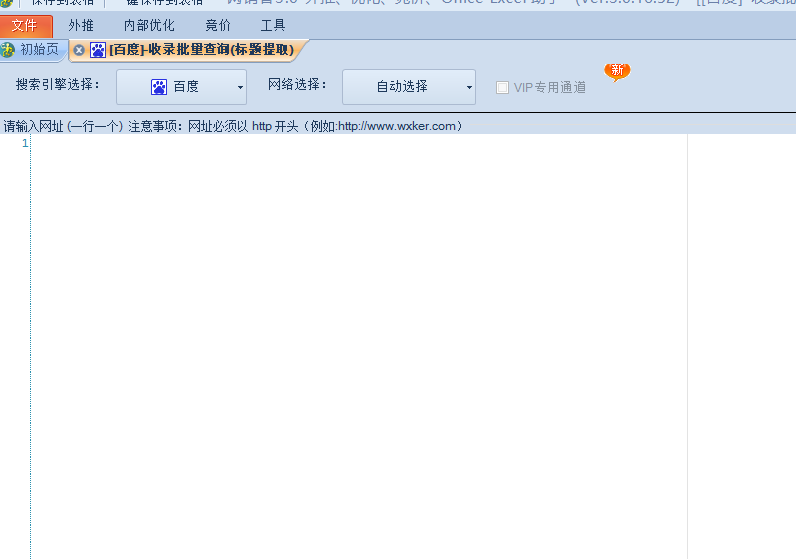The height and width of the screenshot is (559, 796).
Task: Click the 网络选择 label
Action: [x=297, y=84]
